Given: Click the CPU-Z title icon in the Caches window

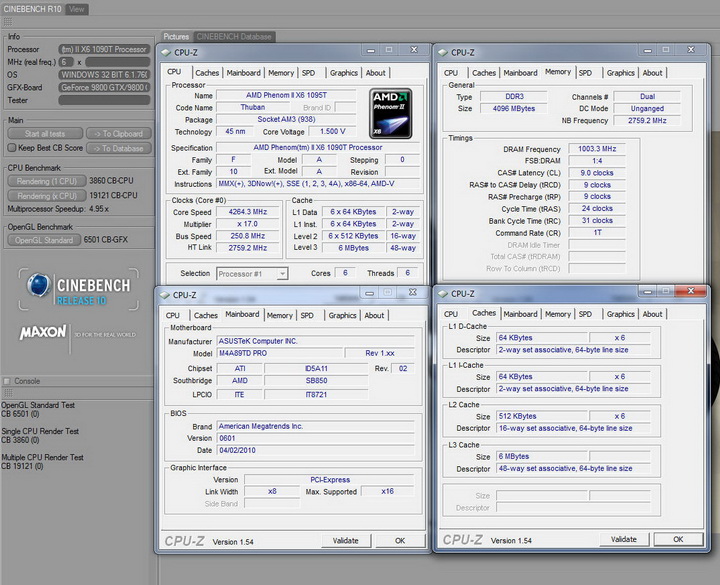Looking at the screenshot, I should pos(443,294).
